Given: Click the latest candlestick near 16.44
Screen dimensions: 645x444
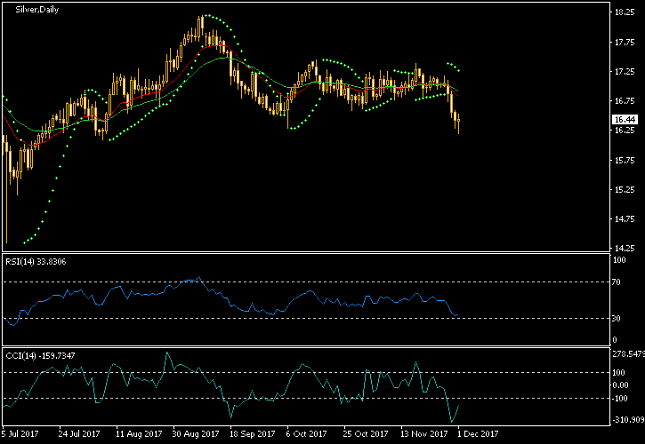Looking at the screenshot, I should pyautogui.click(x=458, y=121).
